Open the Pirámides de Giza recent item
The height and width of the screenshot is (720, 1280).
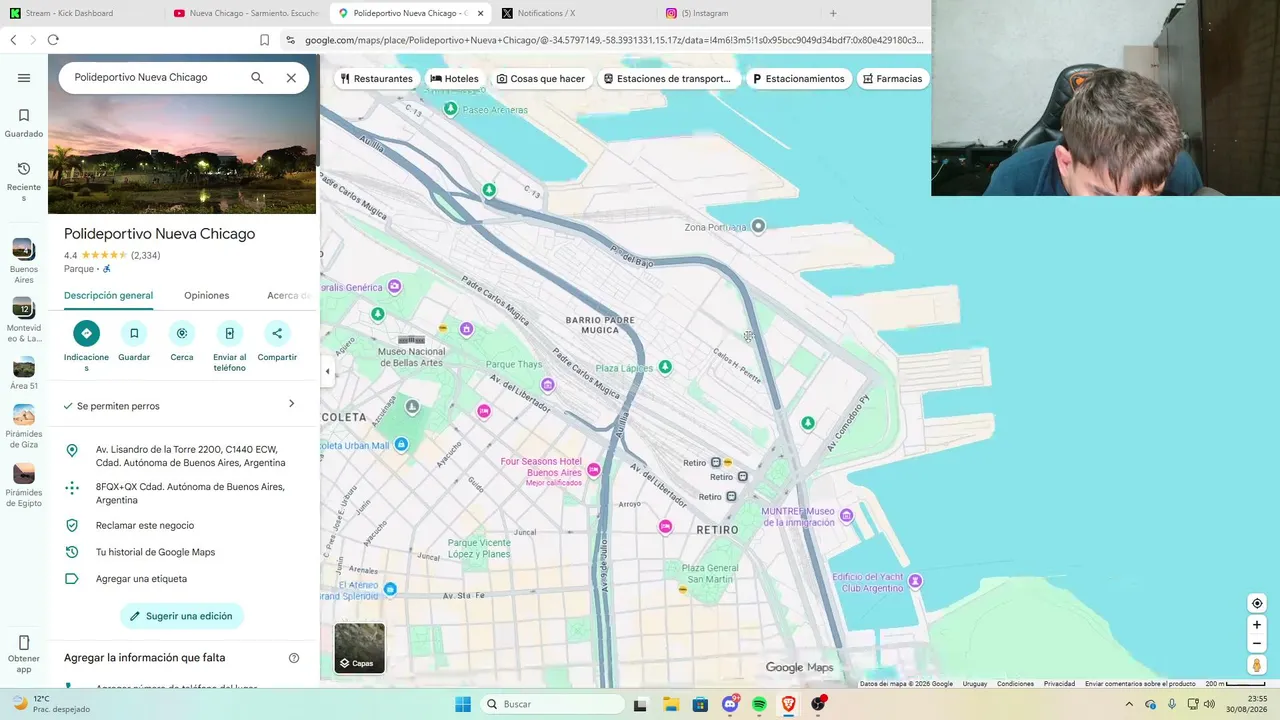24,427
